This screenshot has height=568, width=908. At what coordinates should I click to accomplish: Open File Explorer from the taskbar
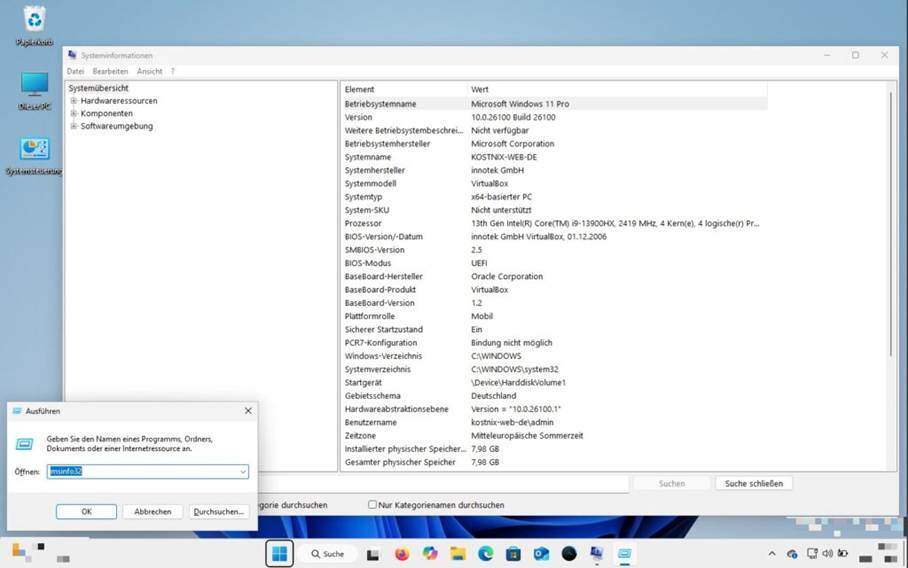click(458, 554)
